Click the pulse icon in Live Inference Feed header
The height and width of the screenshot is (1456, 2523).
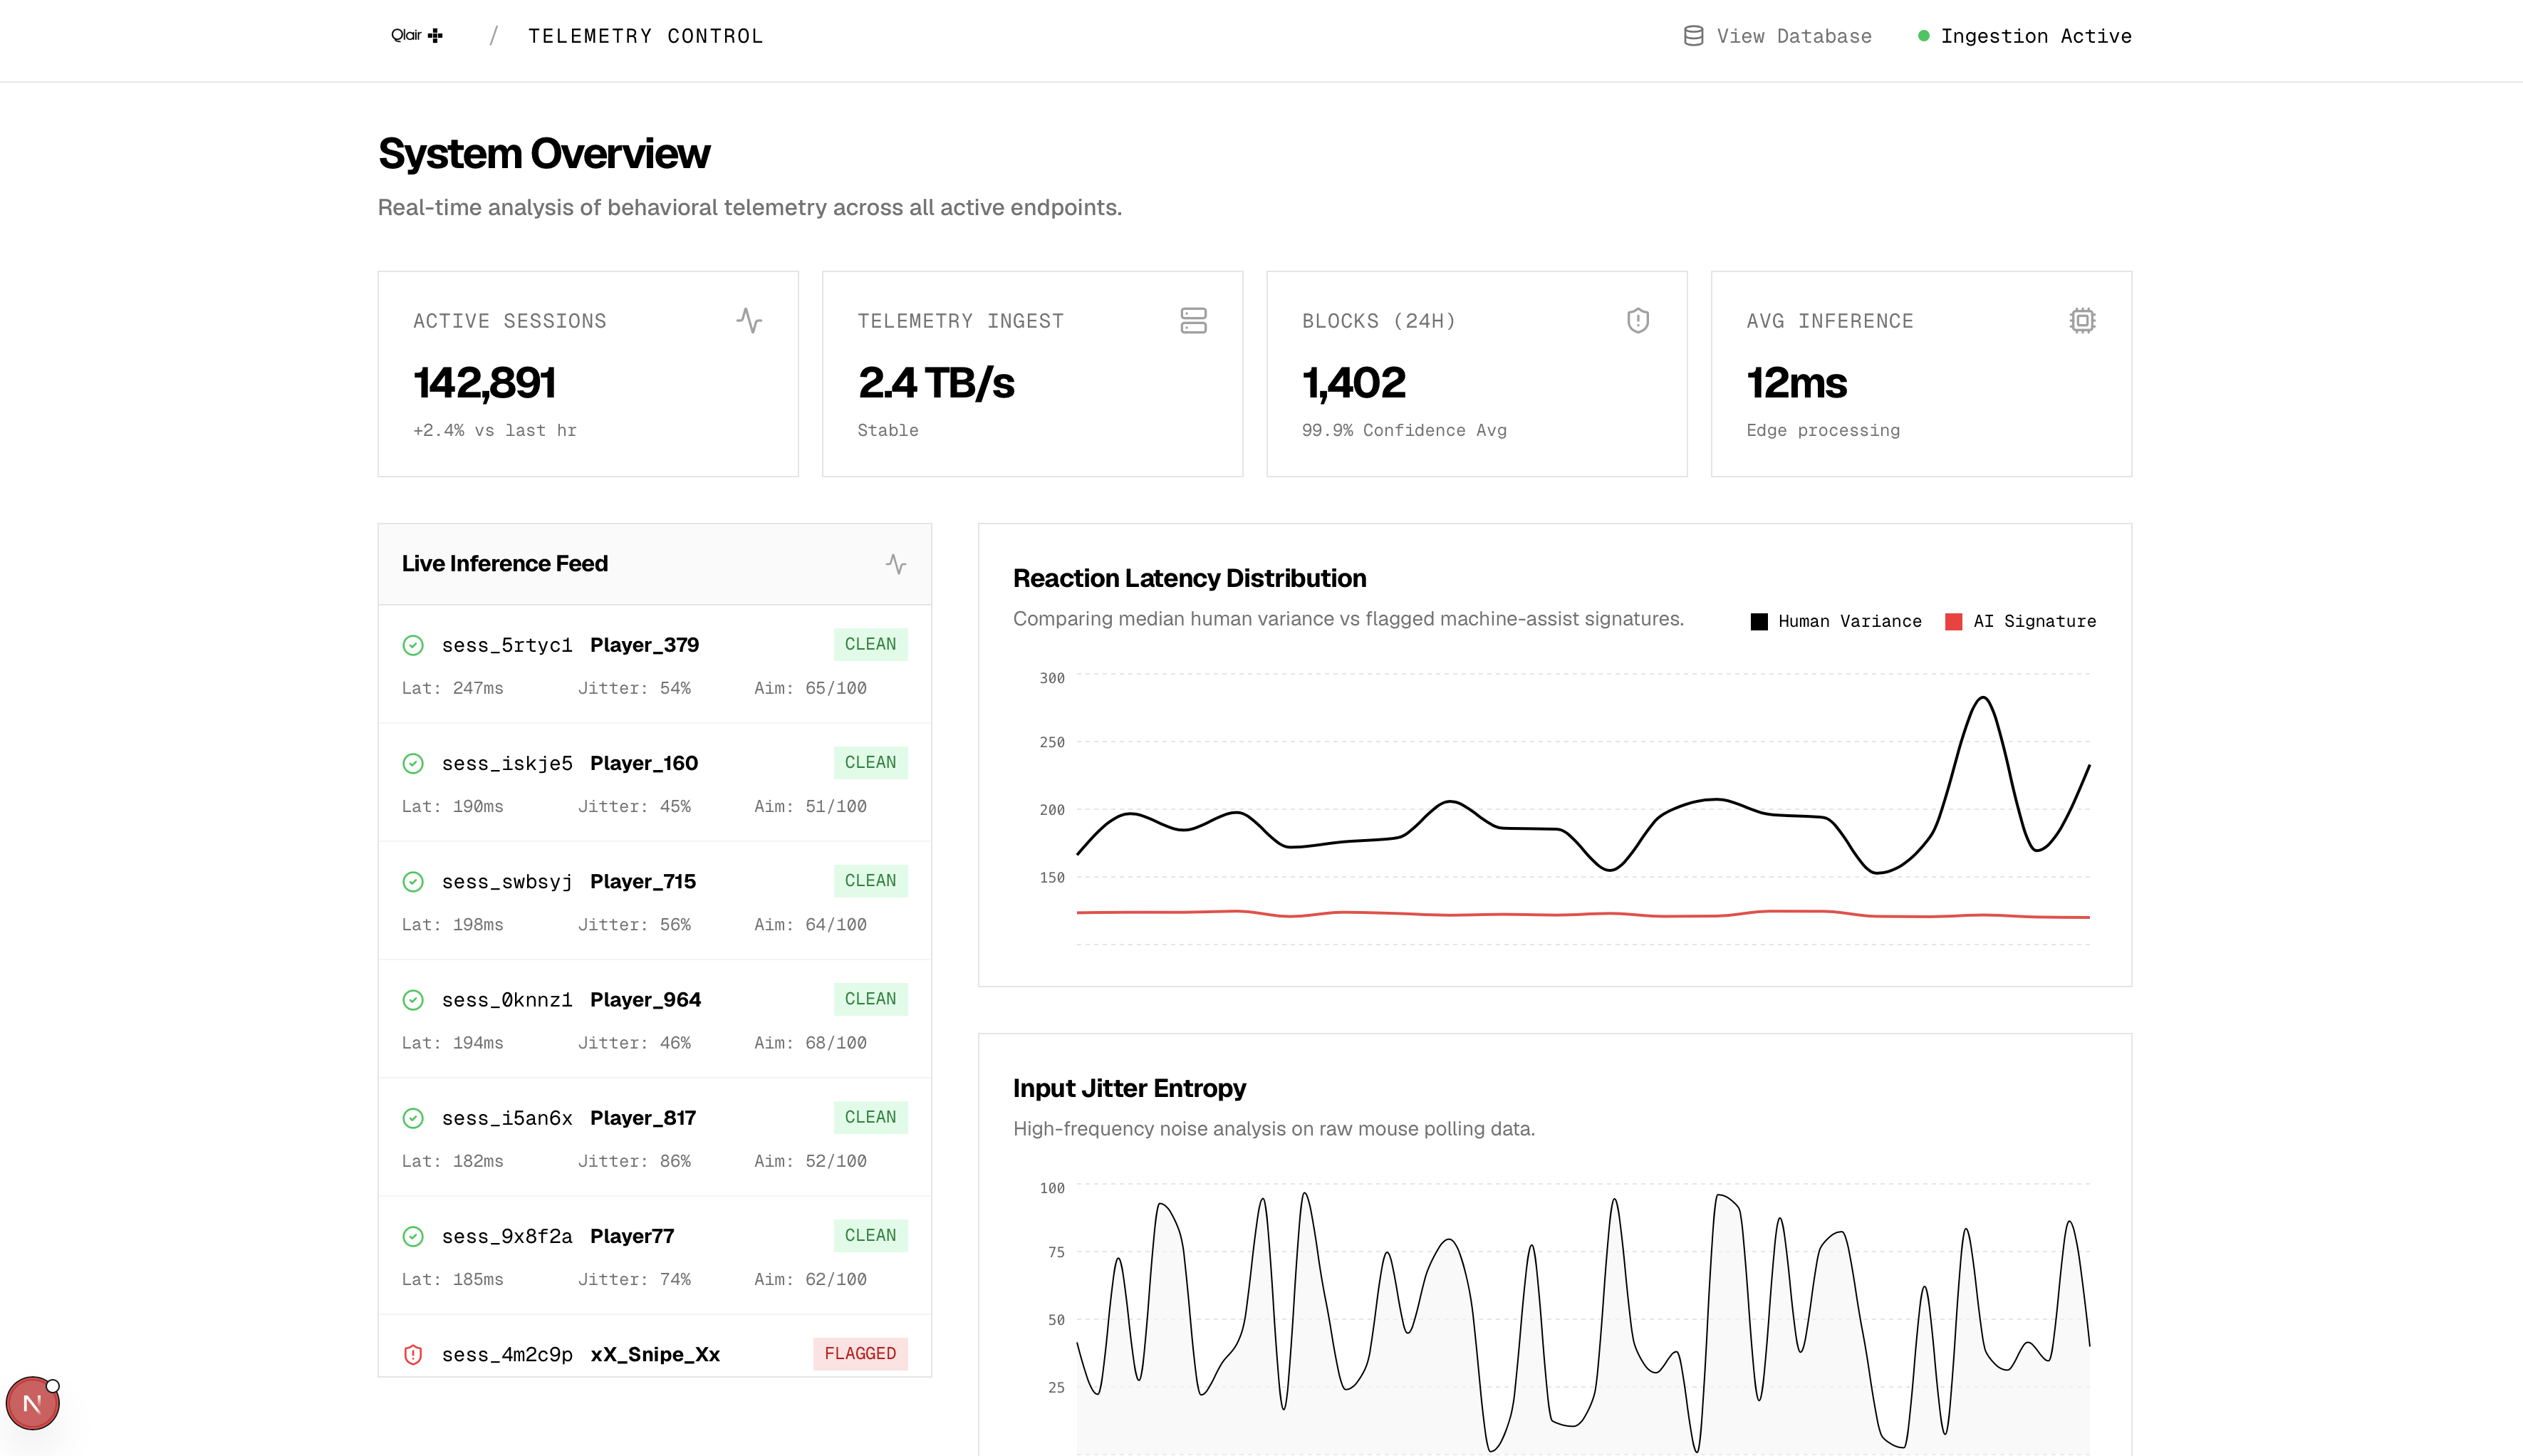[896, 564]
